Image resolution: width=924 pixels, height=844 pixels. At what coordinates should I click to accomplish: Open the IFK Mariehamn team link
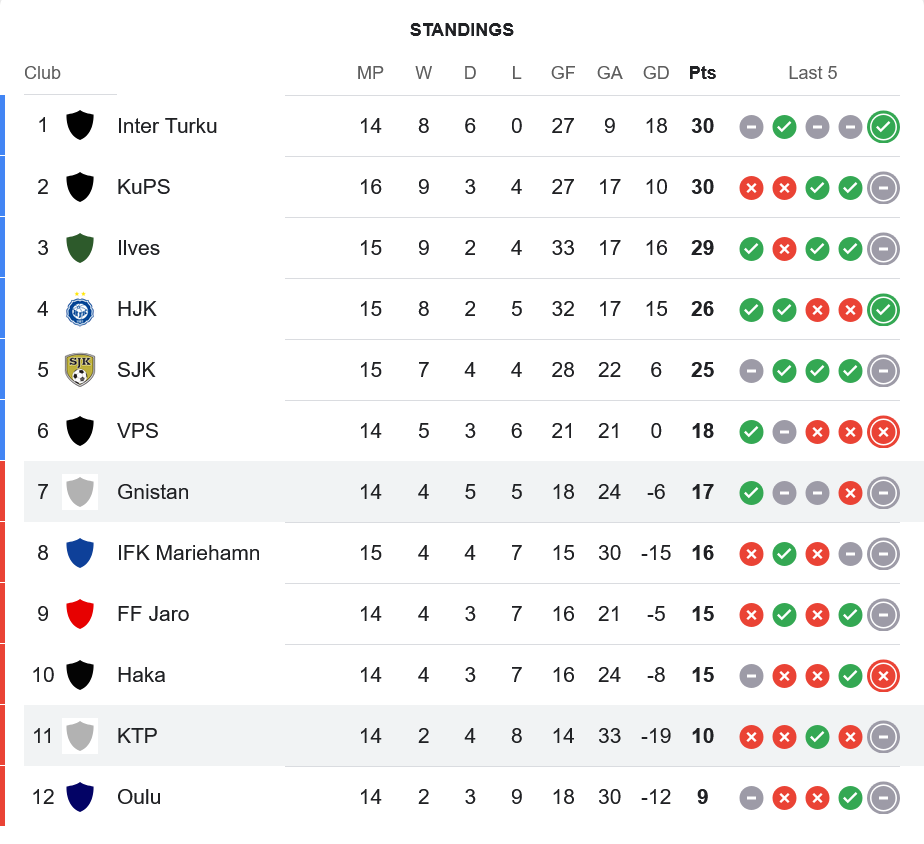188,553
